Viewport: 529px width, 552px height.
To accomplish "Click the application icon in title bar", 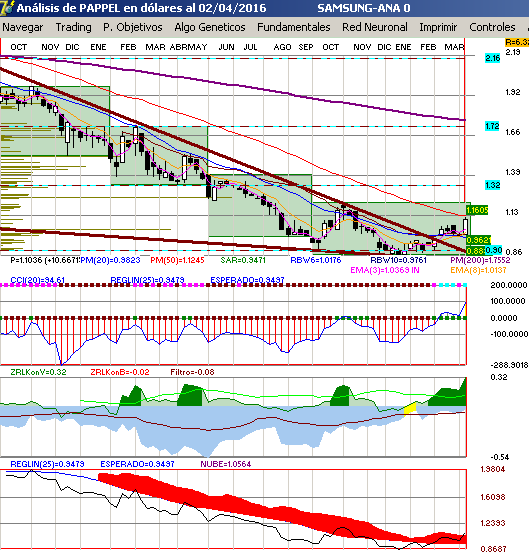I will pyautogui.click(x=7, y=8).
